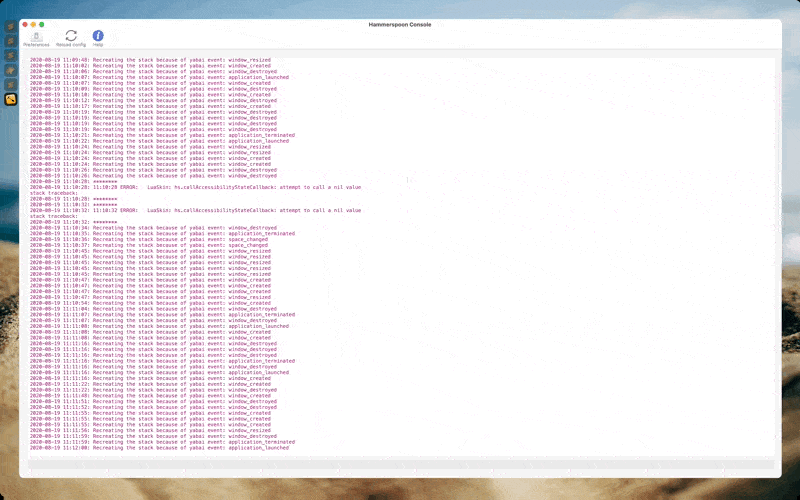The height and width of the screenshot is (500, 800).
Task: Click the 11:10:09 window_destroyed log line
Action: click(x=154, y=89)
